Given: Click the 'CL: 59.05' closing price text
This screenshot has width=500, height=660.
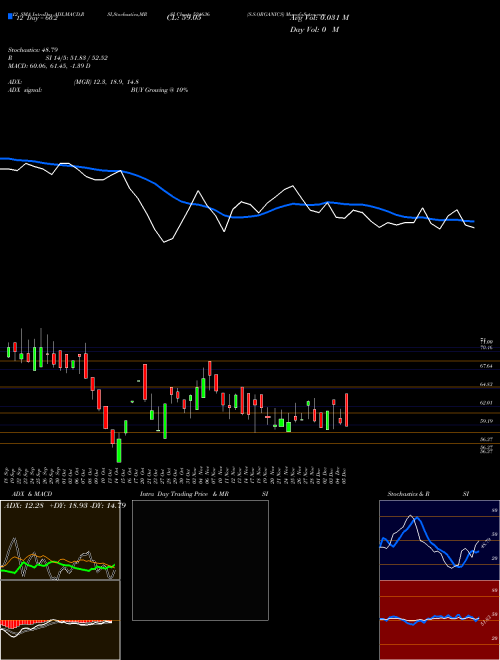Looking at the screenshot, I should [x=184, y=19].
